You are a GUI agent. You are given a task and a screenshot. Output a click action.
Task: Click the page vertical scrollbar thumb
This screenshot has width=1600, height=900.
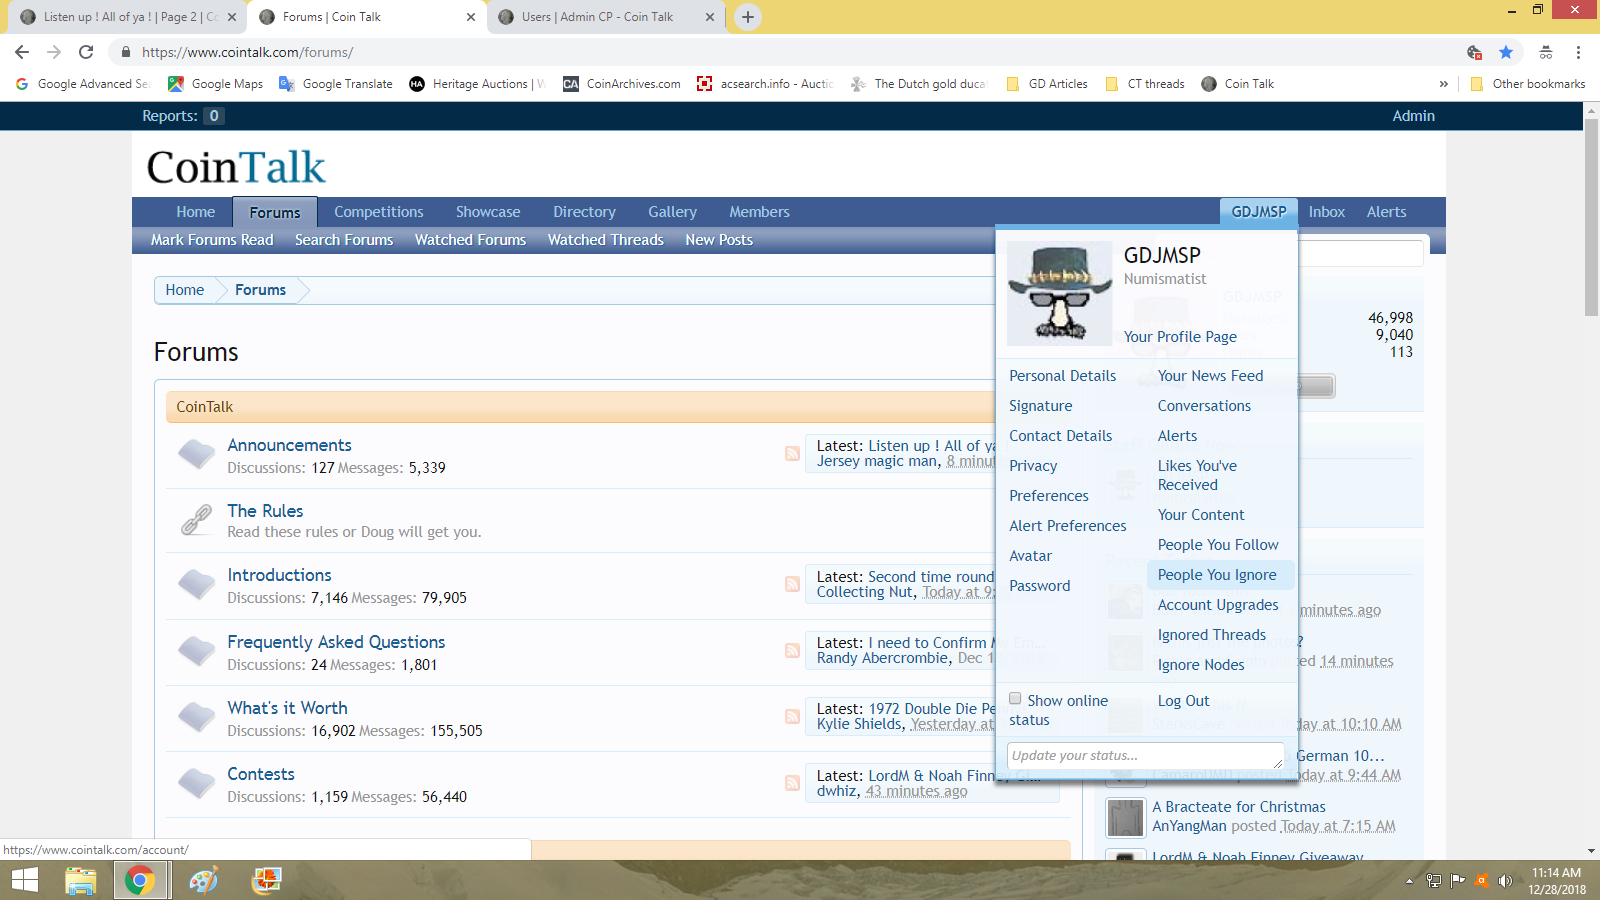pos(1591,217)
